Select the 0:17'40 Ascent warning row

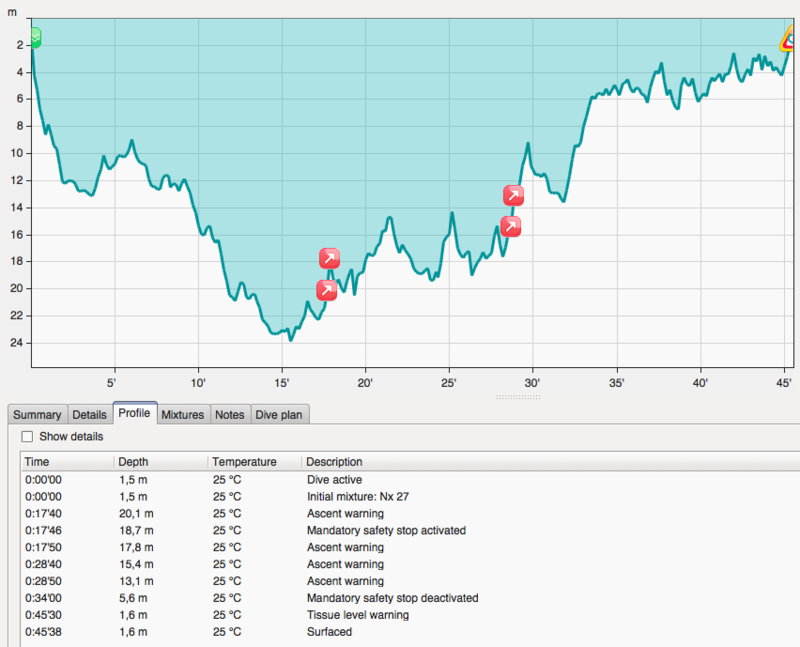(x=410, y=513)
